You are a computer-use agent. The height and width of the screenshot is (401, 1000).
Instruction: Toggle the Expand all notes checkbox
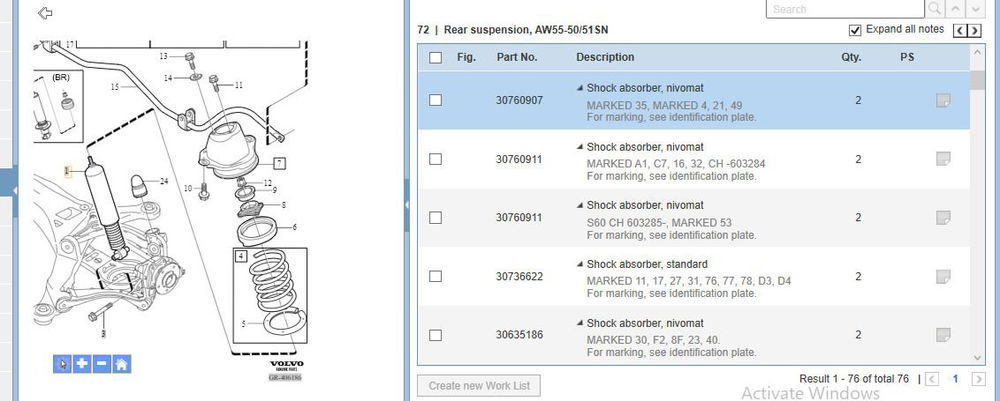point(855,30)
